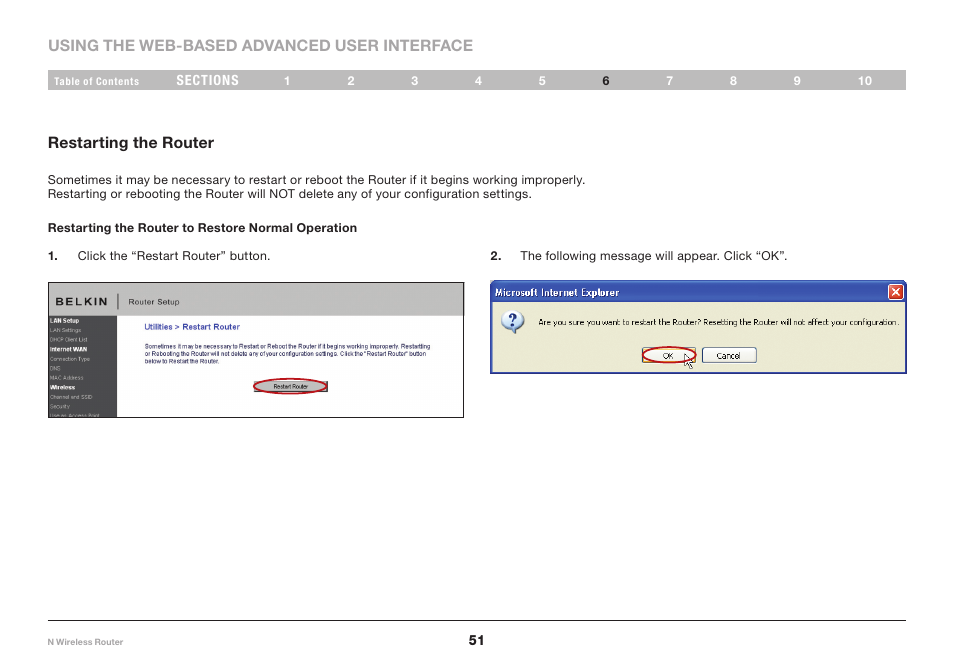Click the 'Restarting the Router' heading
Screen dimensions: 954x668
pos(131,143)
